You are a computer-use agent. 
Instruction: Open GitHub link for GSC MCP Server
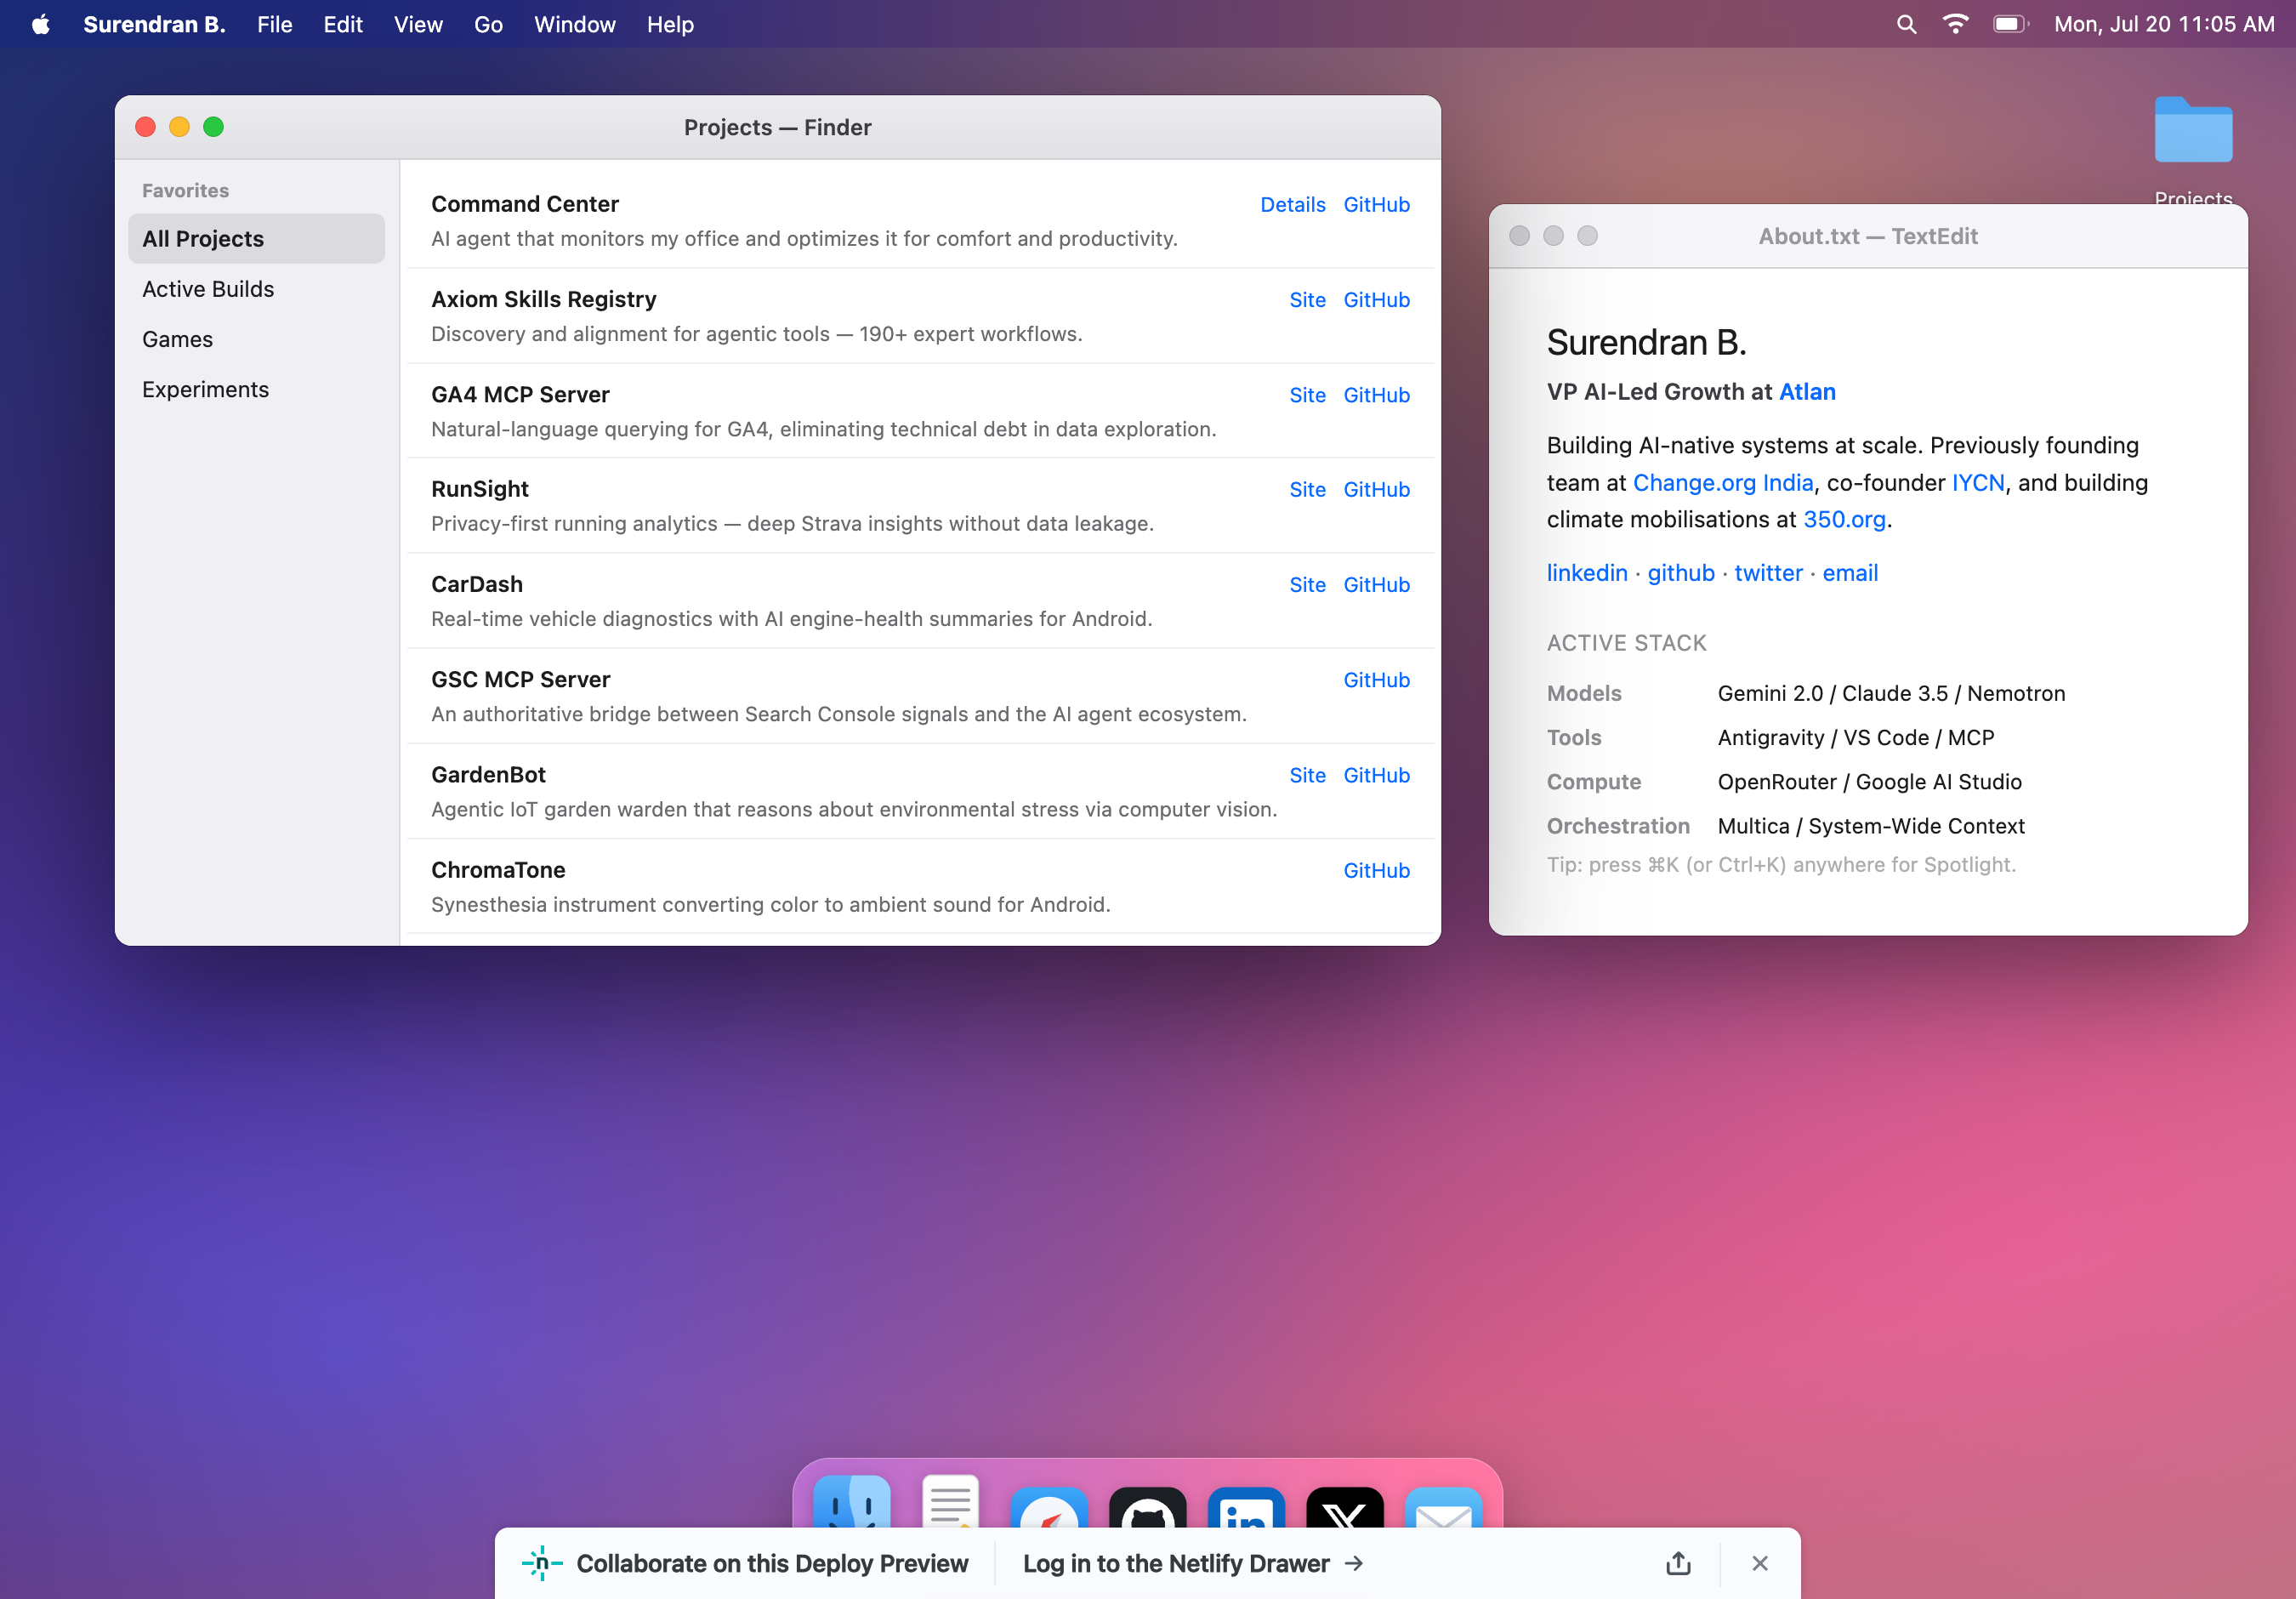(x=1376, y=679)
